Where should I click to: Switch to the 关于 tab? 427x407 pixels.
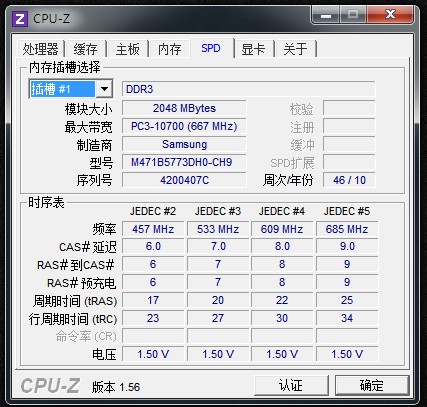(295, 49)
